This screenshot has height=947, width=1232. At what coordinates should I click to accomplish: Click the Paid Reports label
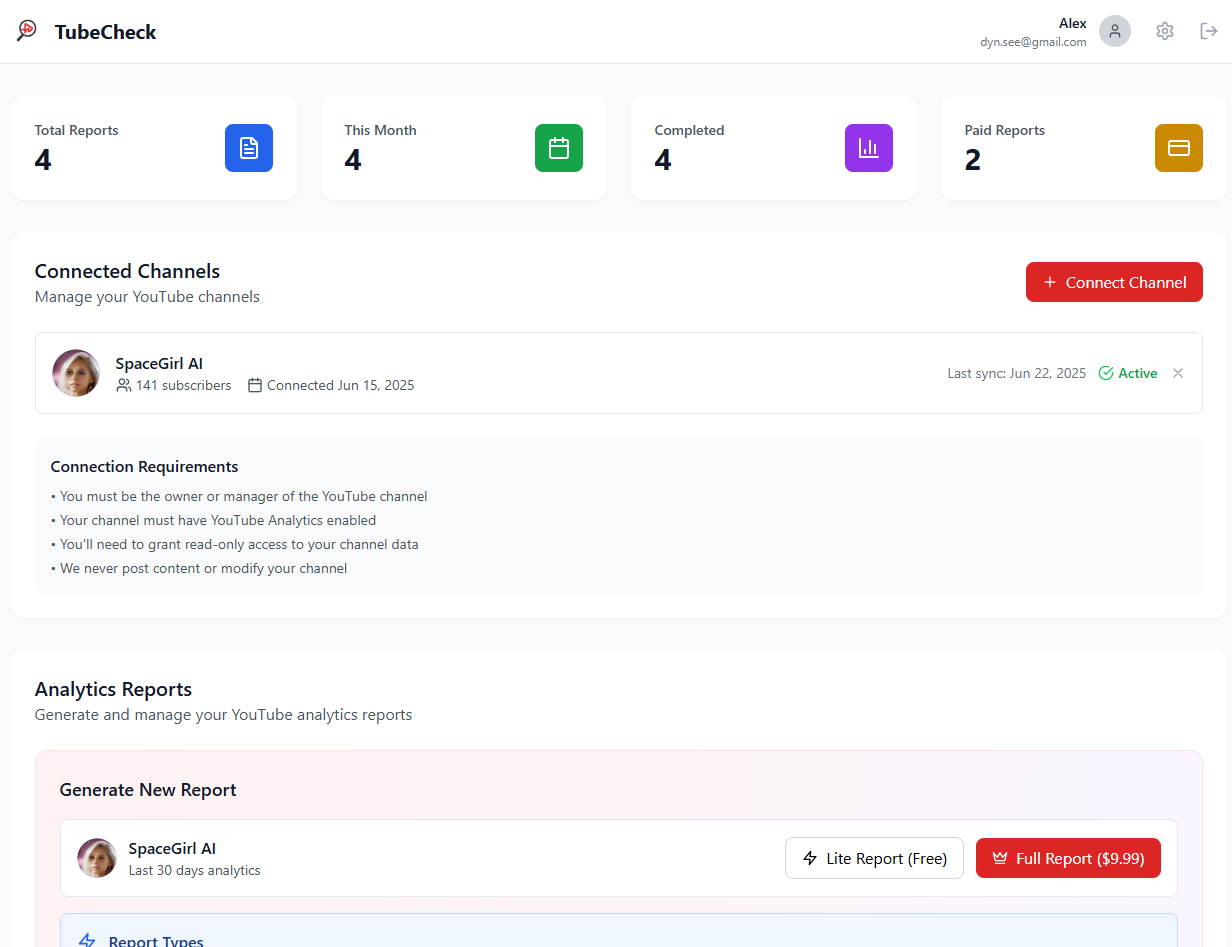pyautogui.click(x=1004, y=130)
